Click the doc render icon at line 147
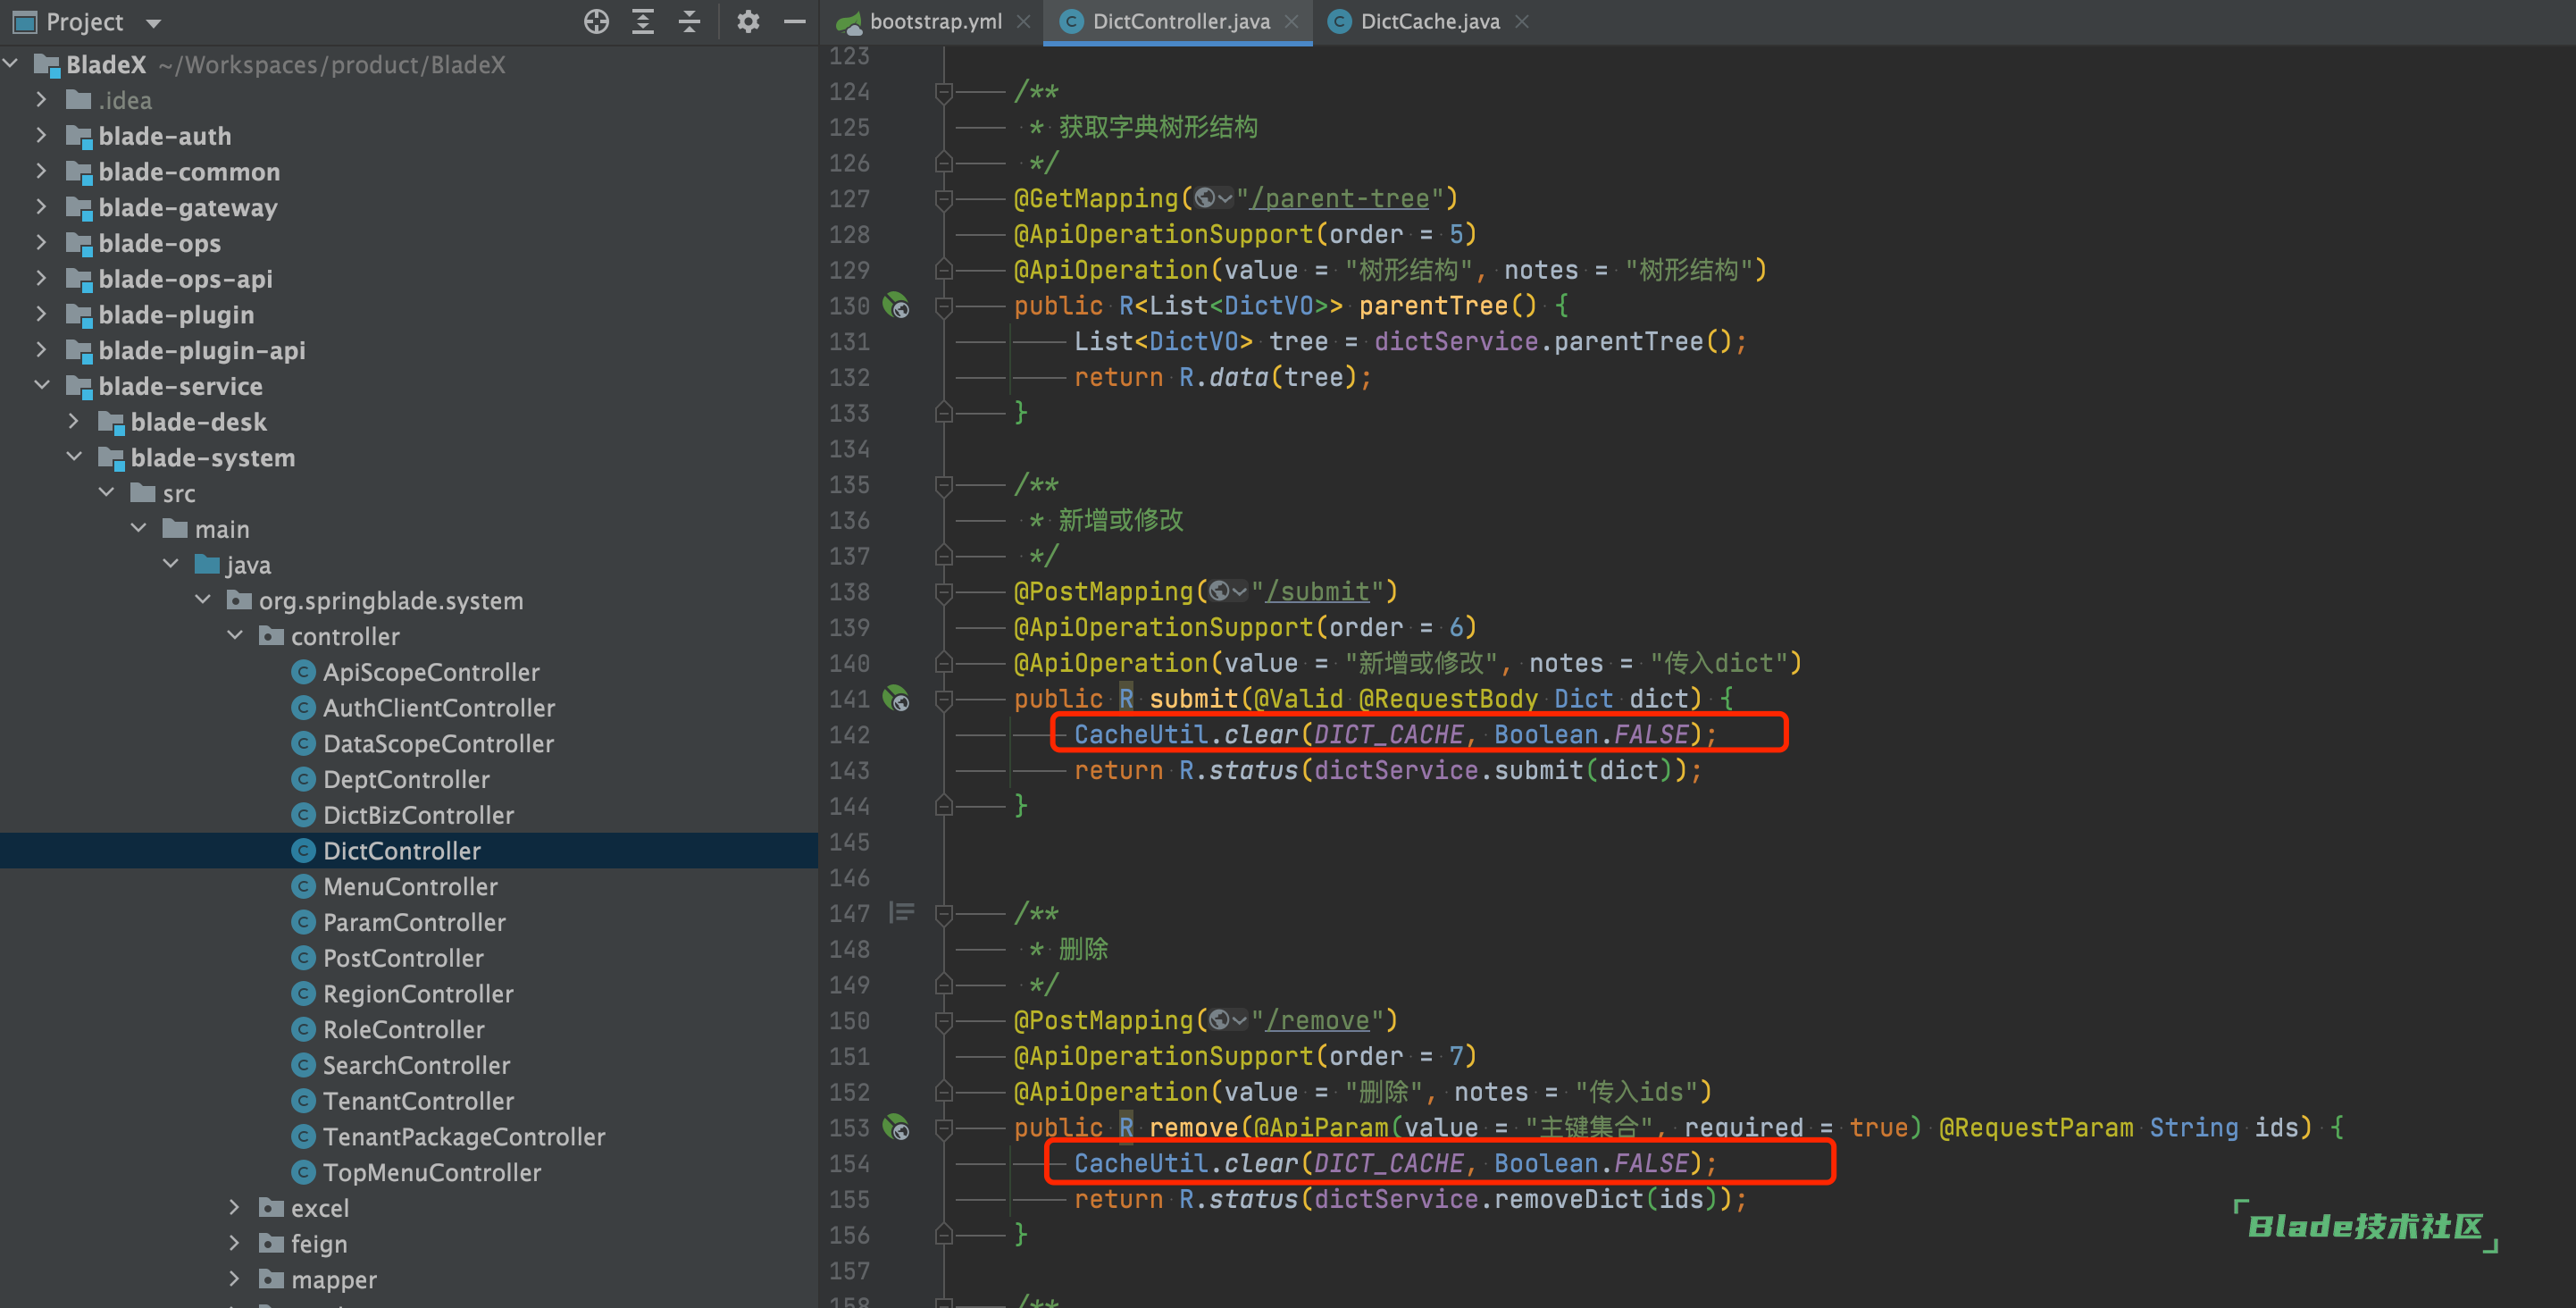2576x1308 pixels. (x=901, y=912)
